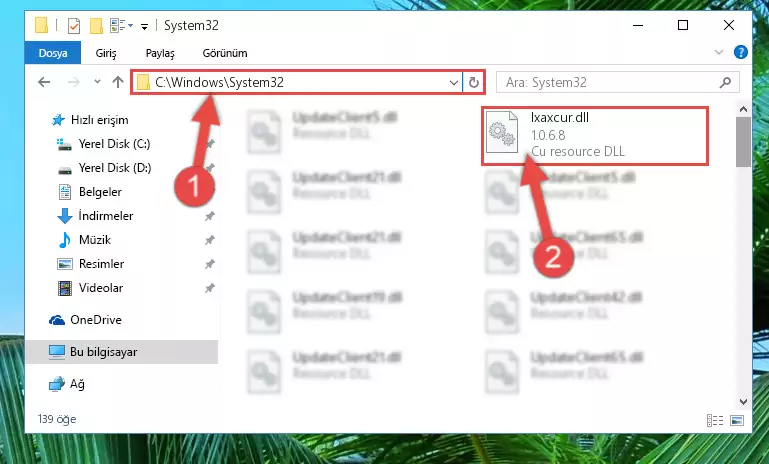Click the vertical scrollbar down arrow
The height and width of the screenshot is (464, 769).
coord(743,402)
